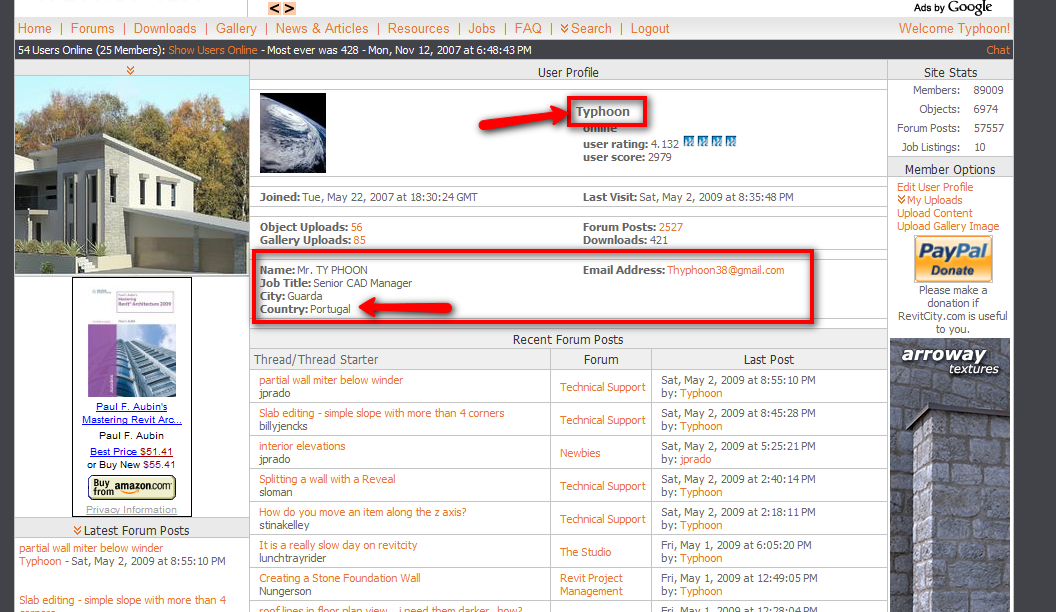Open the Home page
The width and height of the screenshot is (1056, 612).
coord(34,28)
